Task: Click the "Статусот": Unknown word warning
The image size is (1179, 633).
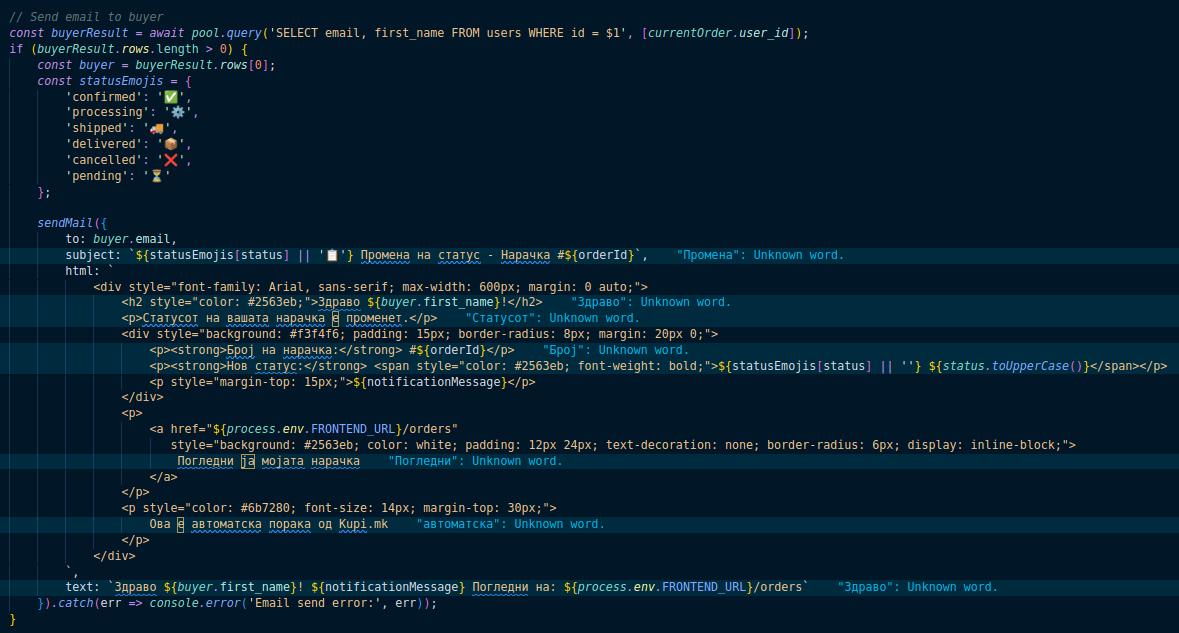Action: pyautogui.click(x=553, y=318)
